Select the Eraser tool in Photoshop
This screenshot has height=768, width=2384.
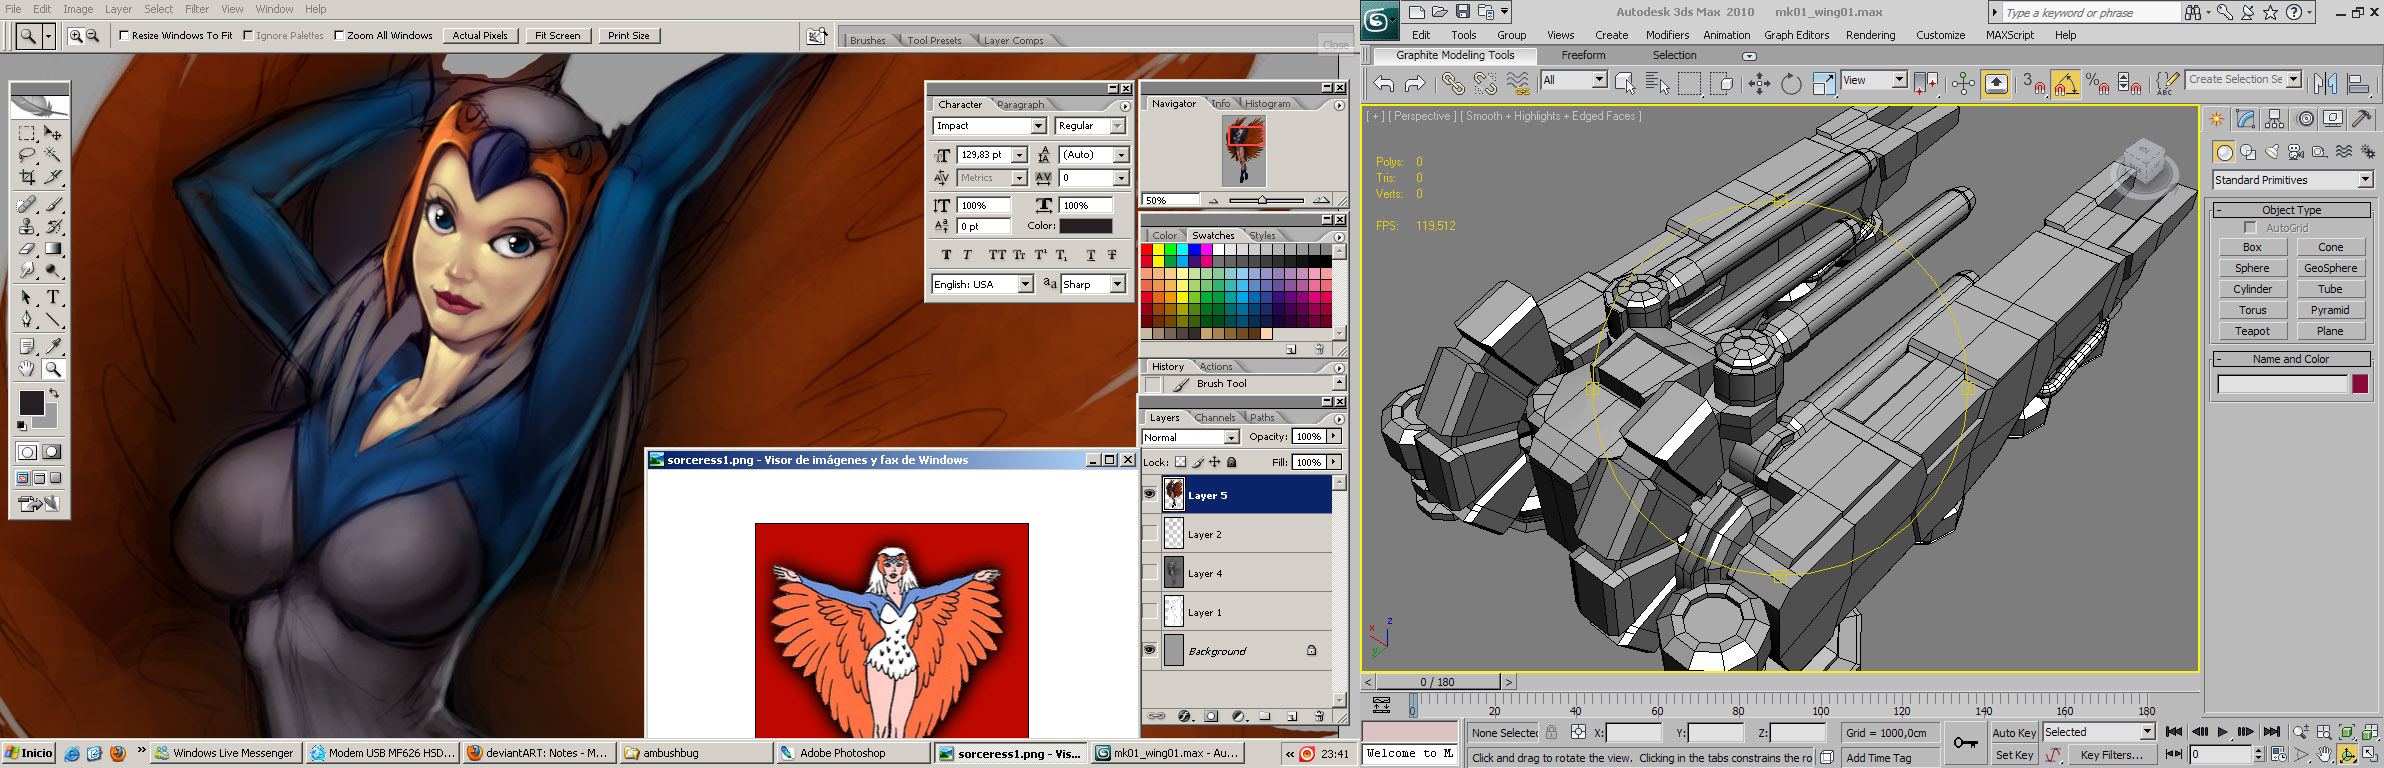[x=27, y=248]
